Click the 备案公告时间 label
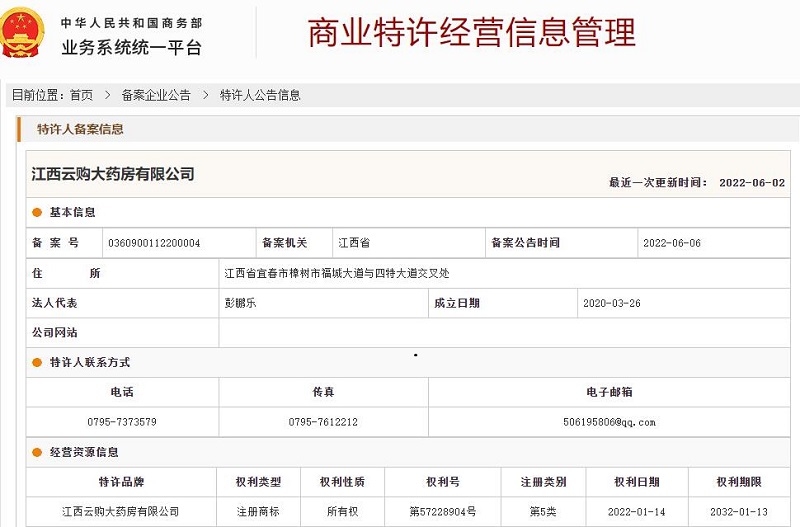This screenshot has height=527, width=800. 526,243
